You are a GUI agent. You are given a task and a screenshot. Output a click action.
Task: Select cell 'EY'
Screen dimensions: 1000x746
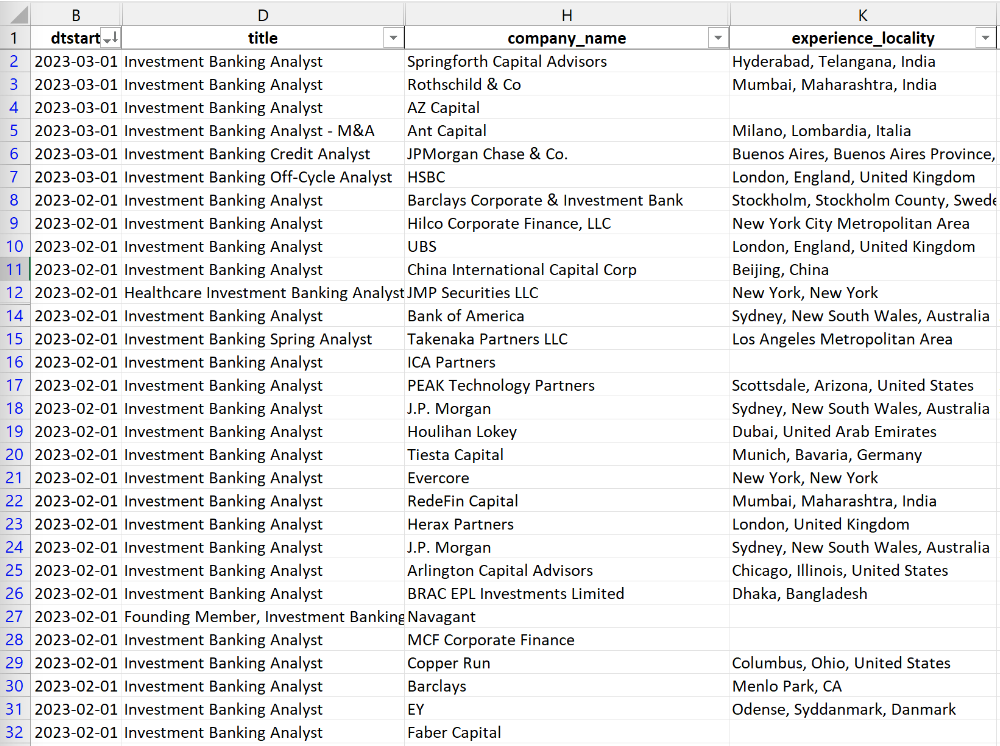click(x=566, y=710)
